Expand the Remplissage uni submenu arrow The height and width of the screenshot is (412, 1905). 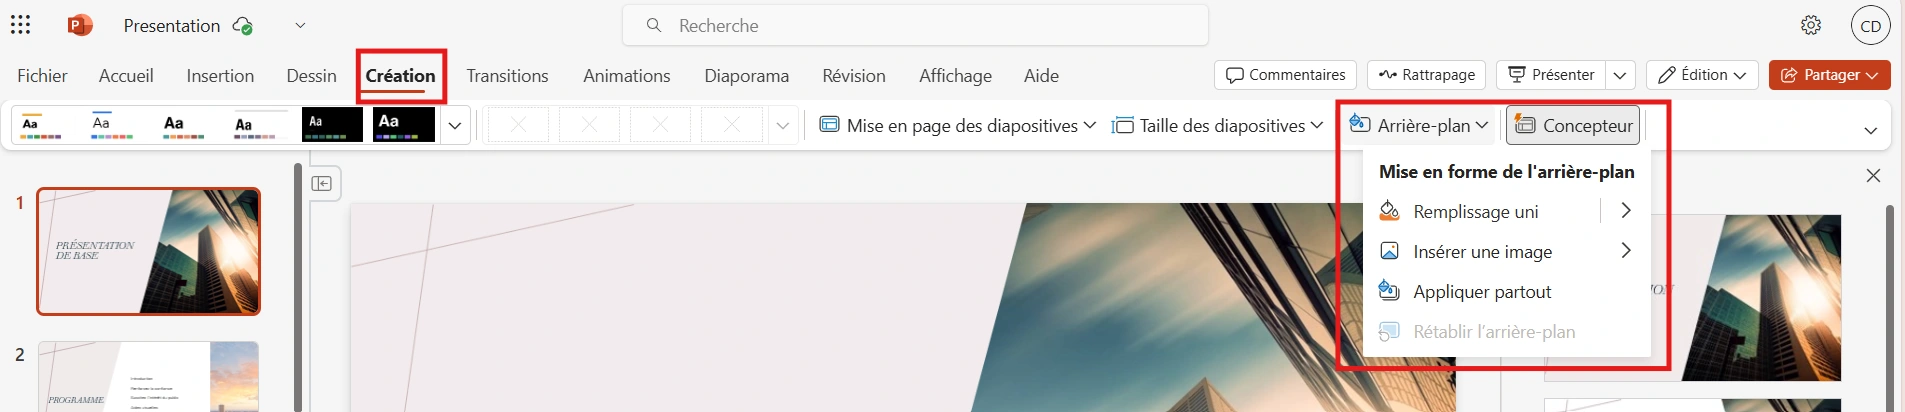pos(1626,211)
